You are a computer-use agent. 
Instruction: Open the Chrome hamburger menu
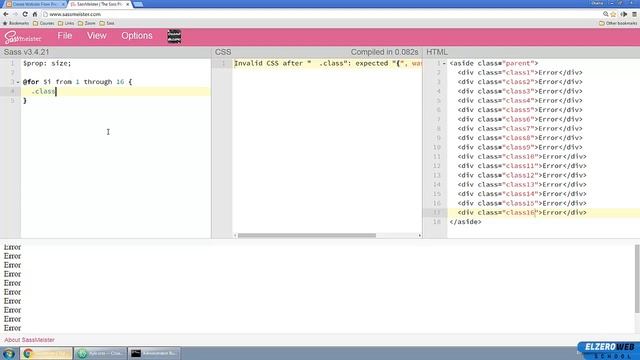[634, 14]
